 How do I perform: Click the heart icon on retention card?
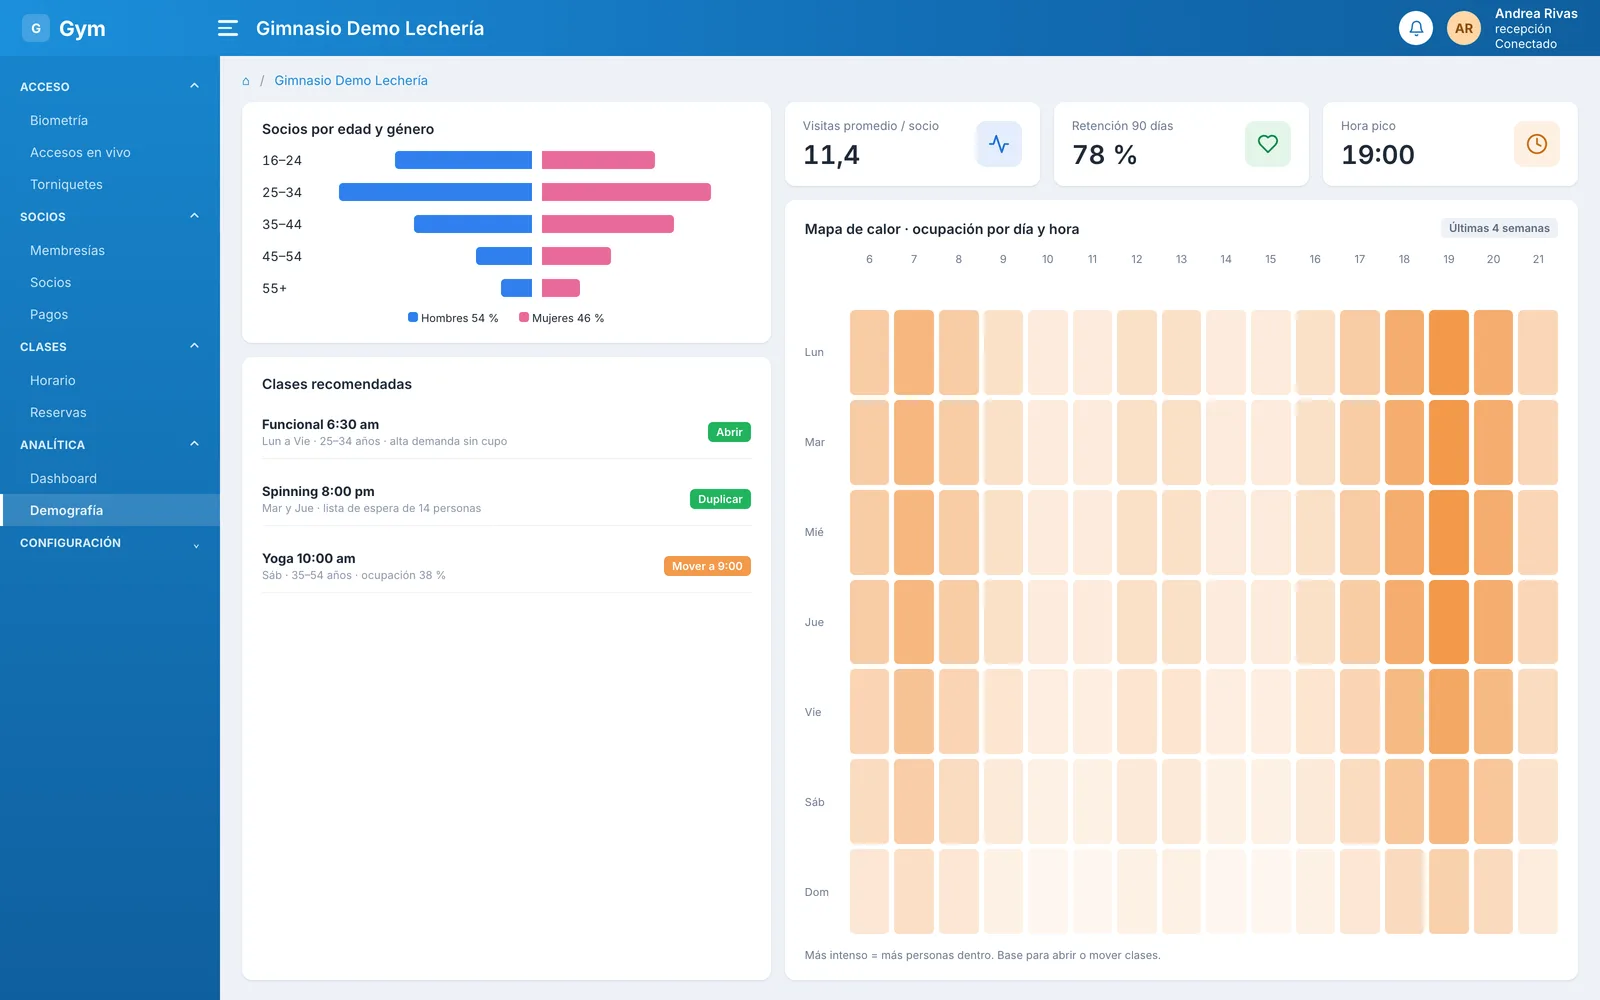(1268, 144)
